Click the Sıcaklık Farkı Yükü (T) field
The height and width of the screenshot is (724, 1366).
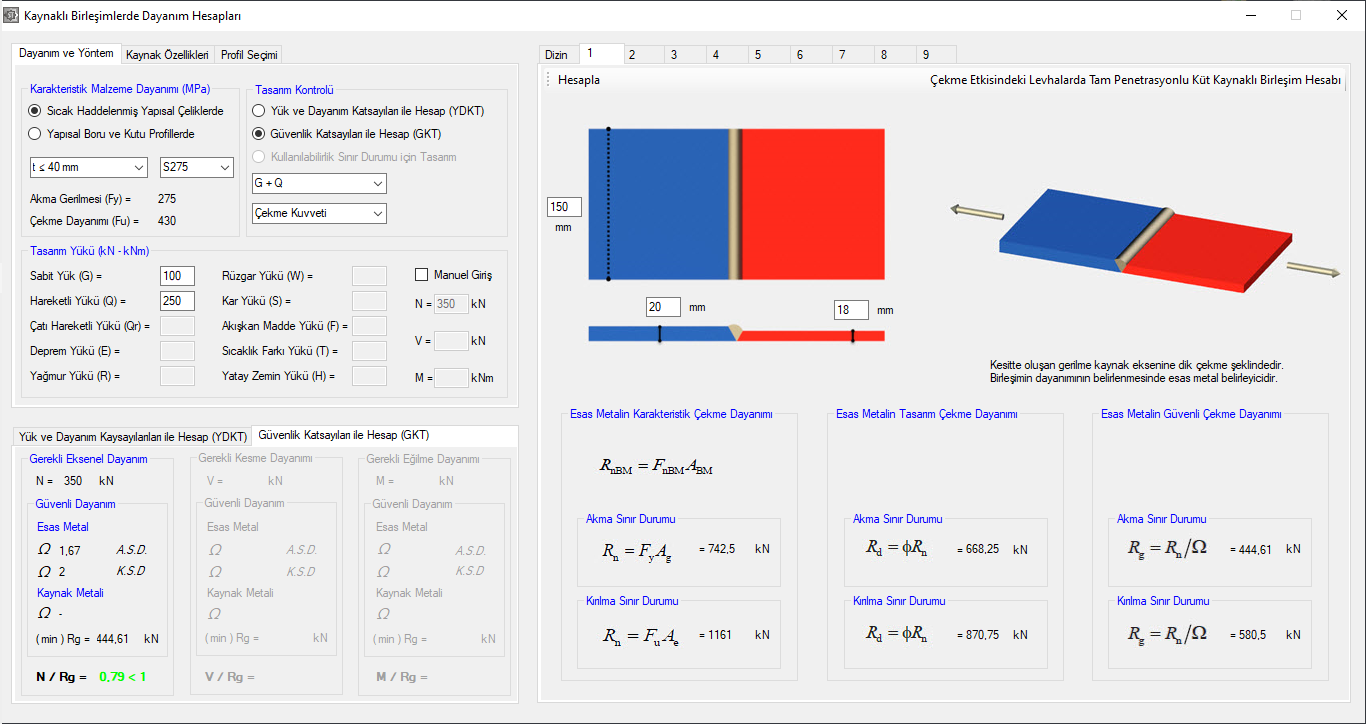pos(370,350)
